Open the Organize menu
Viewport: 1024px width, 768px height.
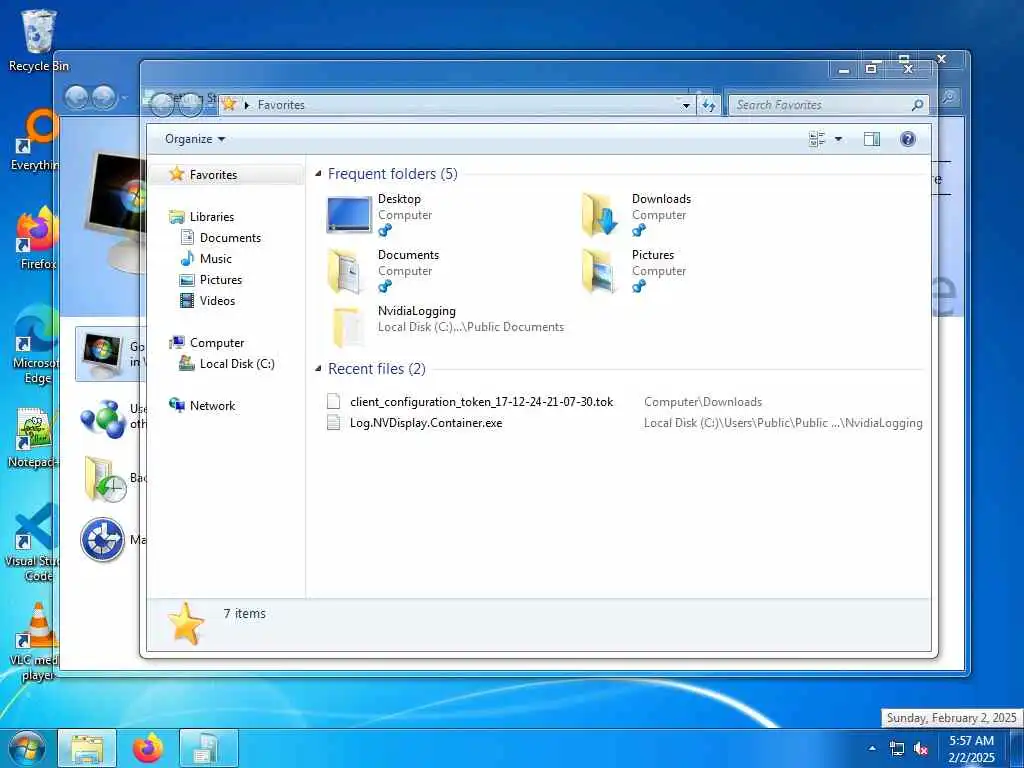click(x=195, y=139)
